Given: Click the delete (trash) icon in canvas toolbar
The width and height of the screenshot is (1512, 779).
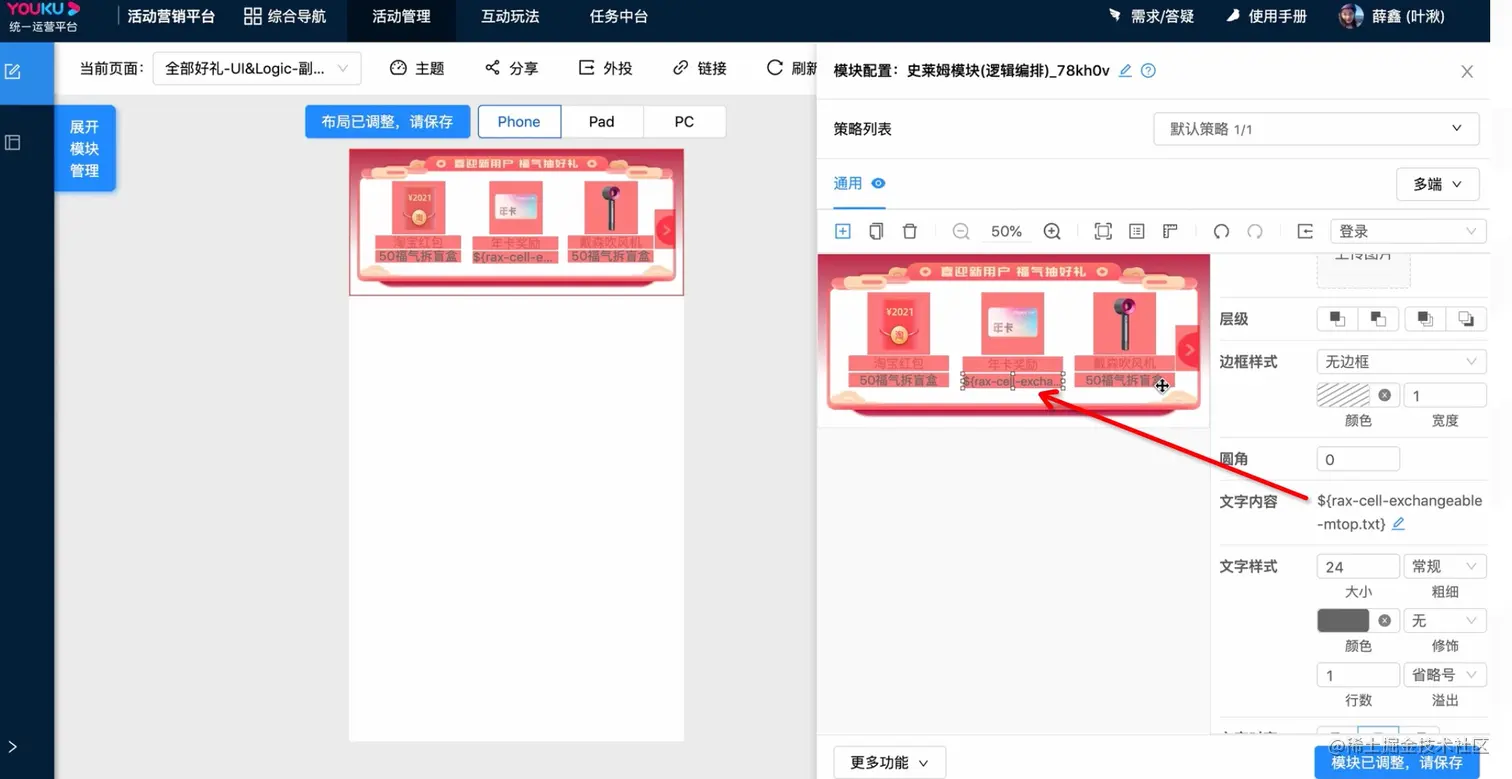Looking at the screenshot, I should pos(909,231).
